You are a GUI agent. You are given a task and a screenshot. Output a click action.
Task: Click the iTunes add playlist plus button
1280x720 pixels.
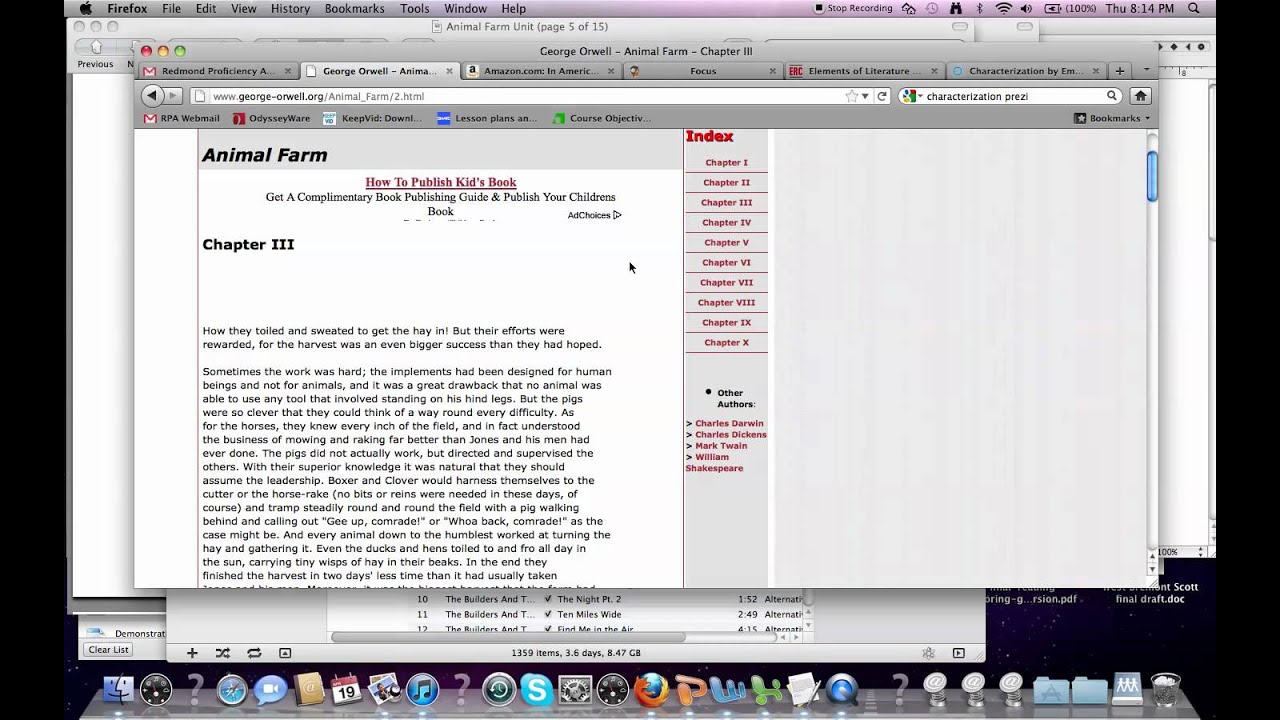tap(192, 653)
